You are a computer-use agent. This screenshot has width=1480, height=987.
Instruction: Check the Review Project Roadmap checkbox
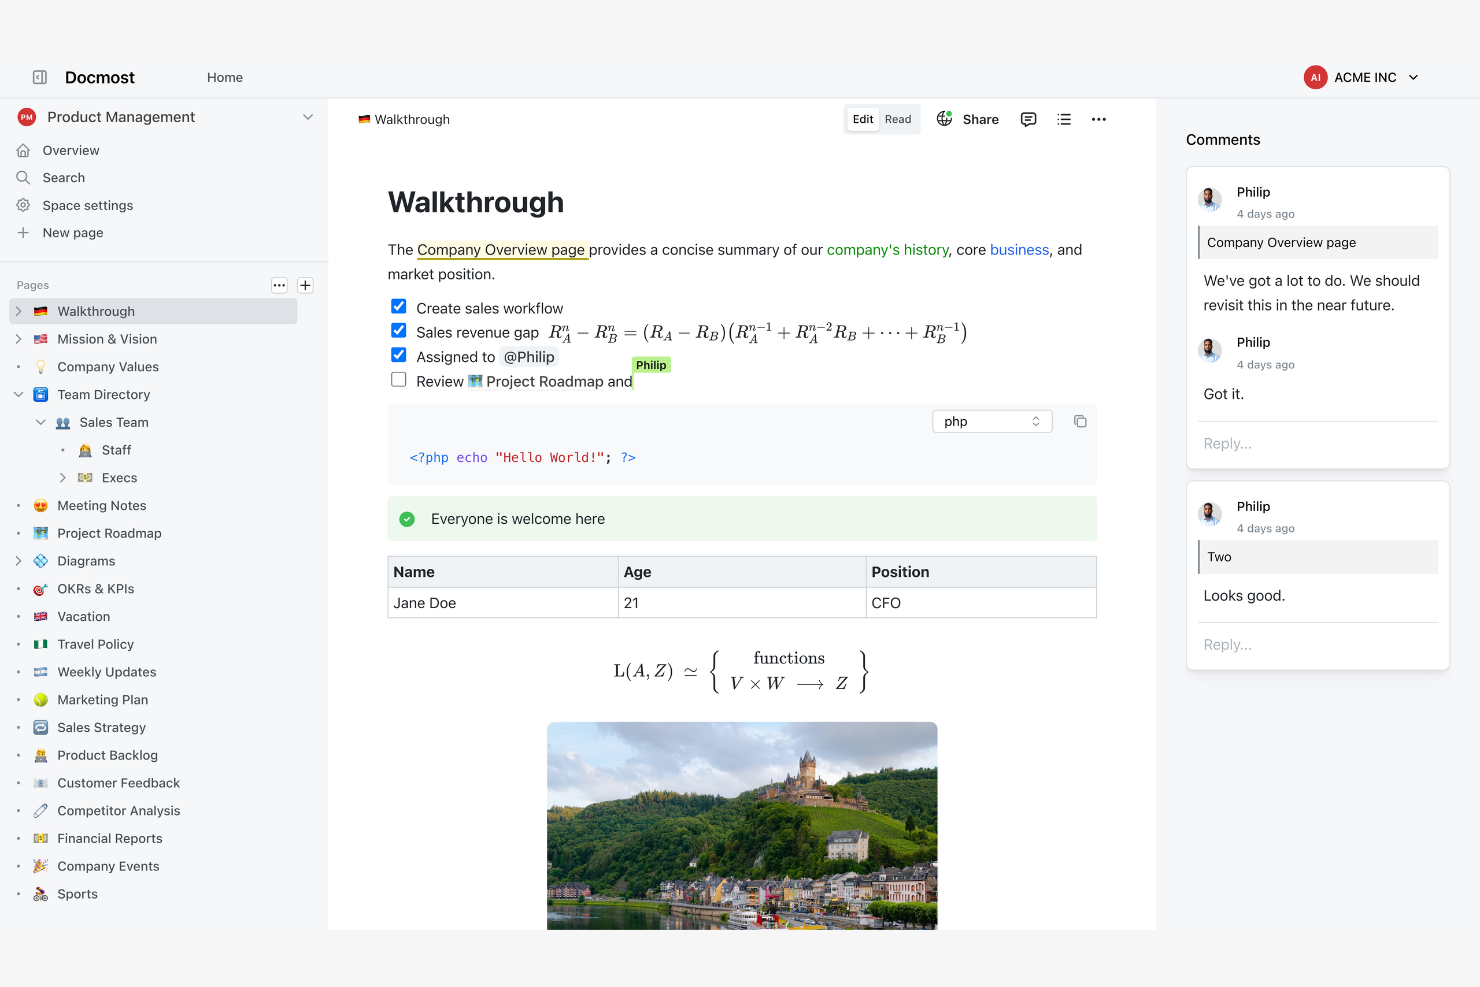pos(399,380)
